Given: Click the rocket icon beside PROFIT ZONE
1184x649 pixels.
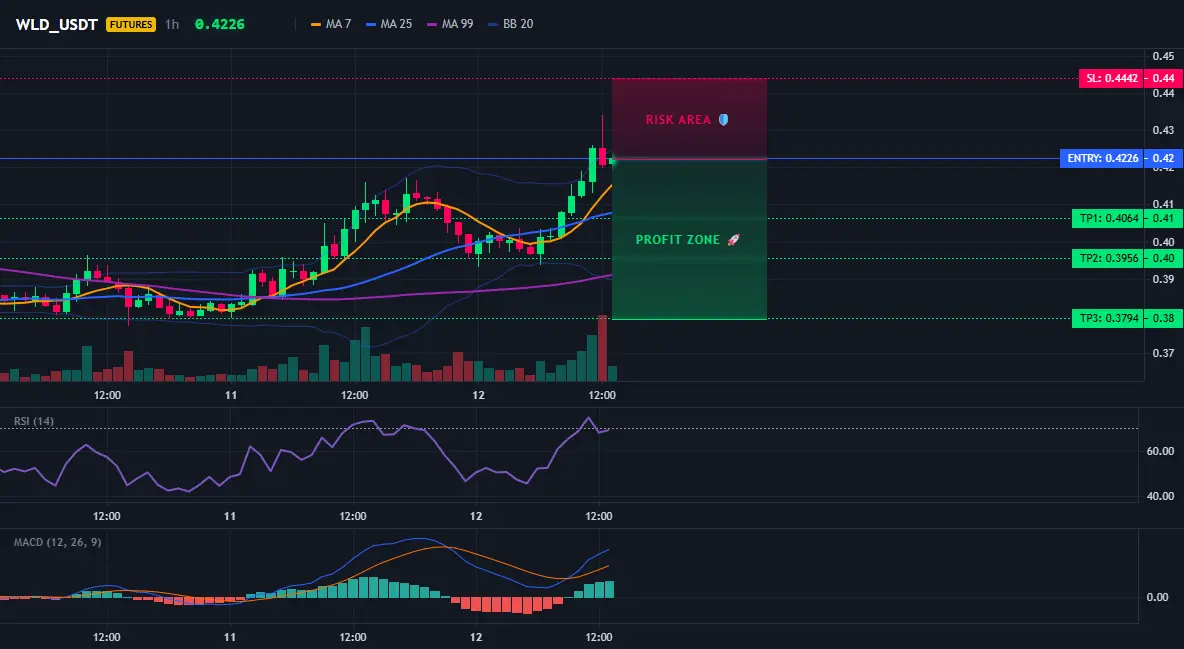Looking at the screenshot, I should click(x=733, y=240).
